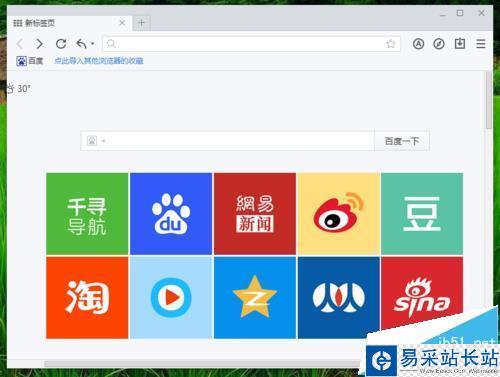Click the import bookmarks link
500x377 pixels.
[x=99, y=61]
